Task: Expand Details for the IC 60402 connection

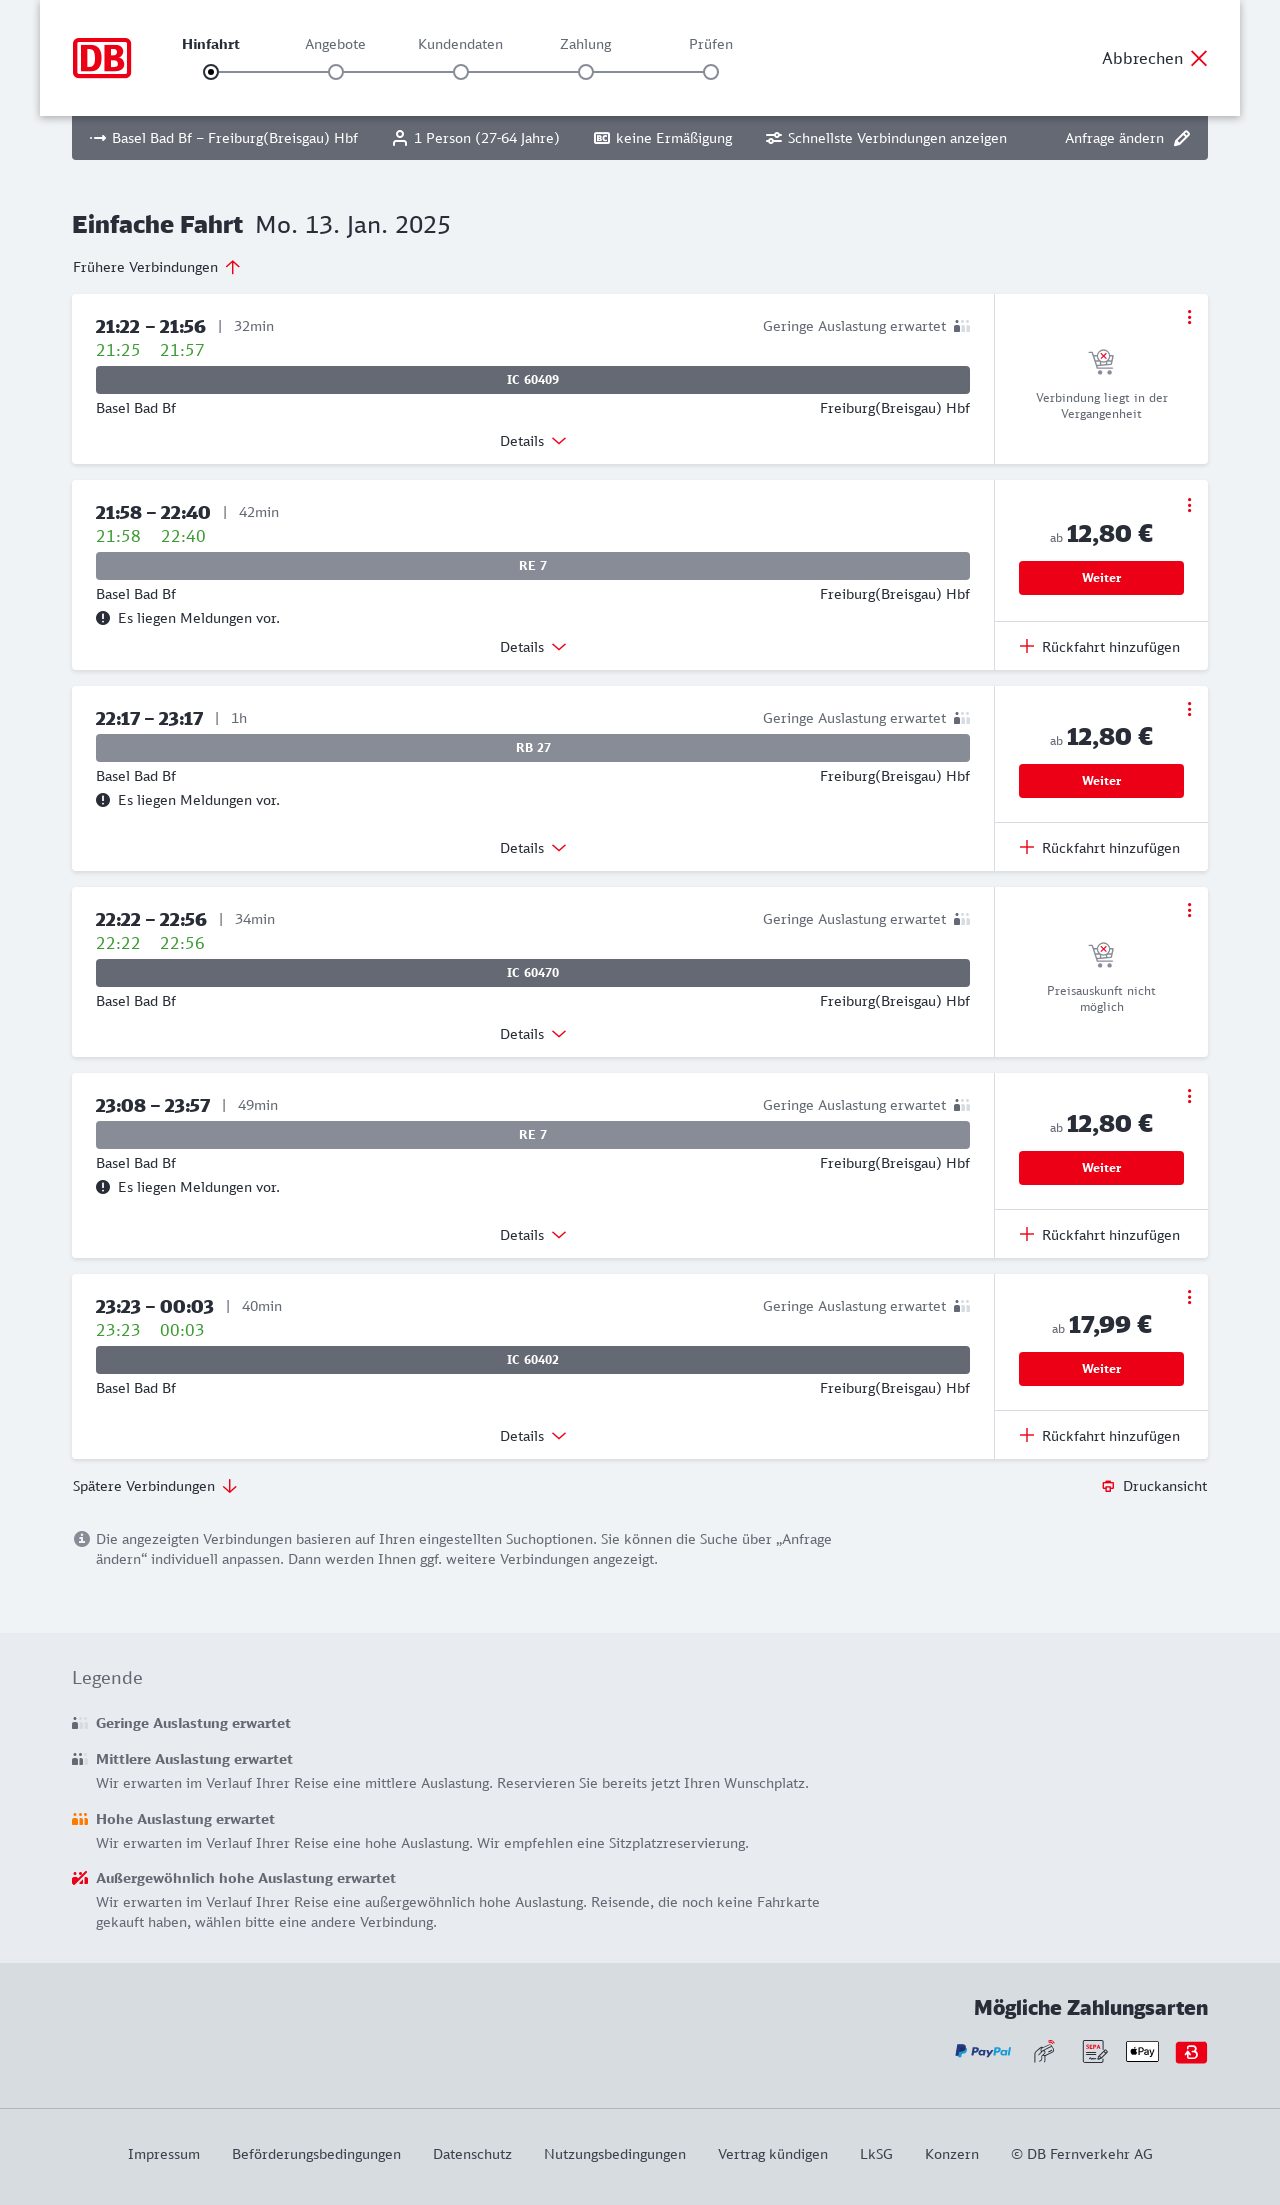Action: pos(533,1436)
